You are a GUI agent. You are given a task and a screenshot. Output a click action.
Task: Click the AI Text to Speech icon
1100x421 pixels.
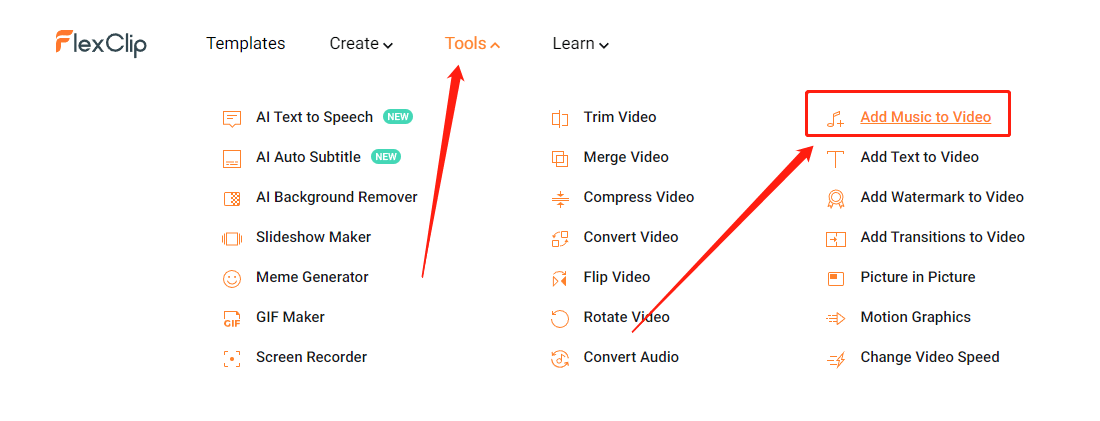(x=232, y=119)
